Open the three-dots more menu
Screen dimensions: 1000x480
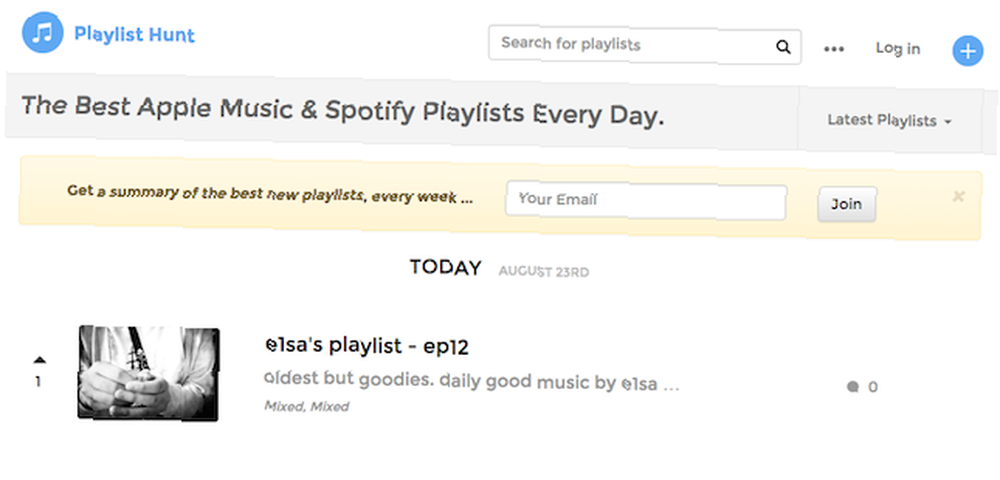(x=834, y=49)
